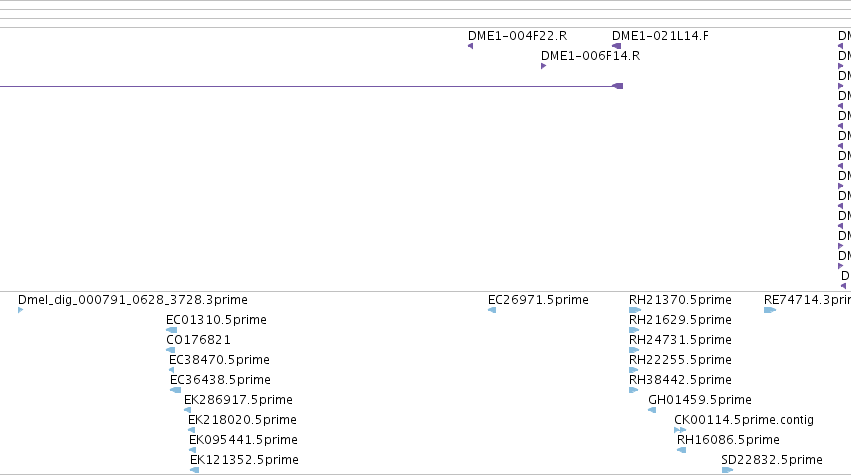Select the RE74714.3prime label

point(807,300)
